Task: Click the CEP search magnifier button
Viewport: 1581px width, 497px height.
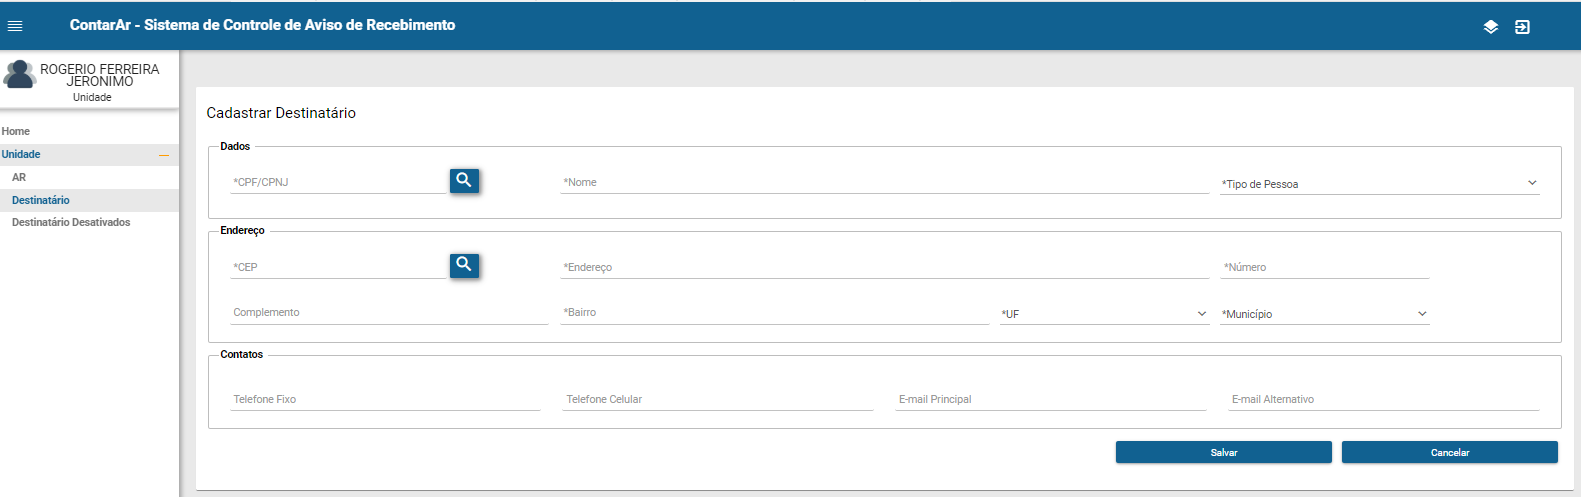Action: point(464,266)
